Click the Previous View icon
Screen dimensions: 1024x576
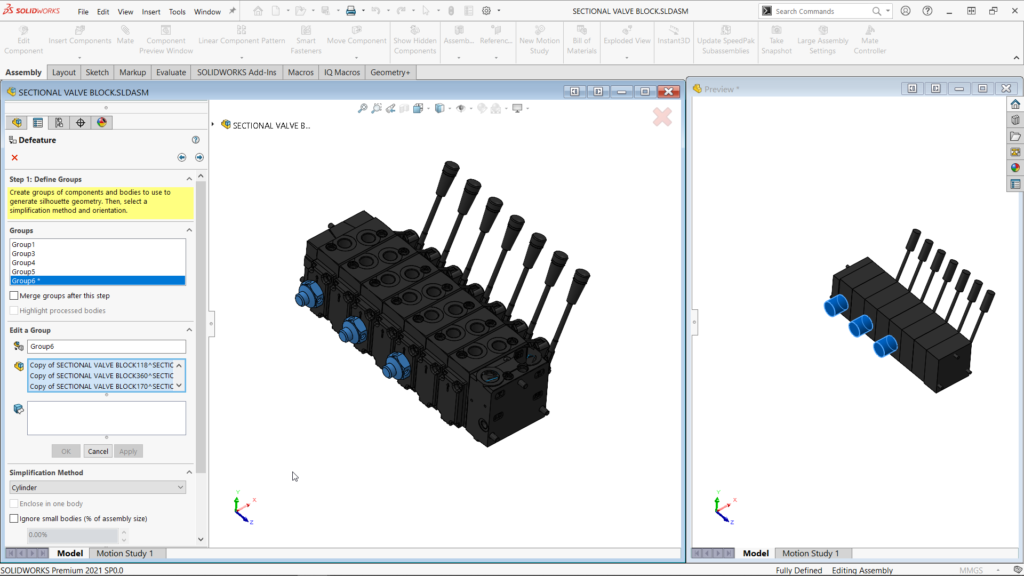(391, 108)
